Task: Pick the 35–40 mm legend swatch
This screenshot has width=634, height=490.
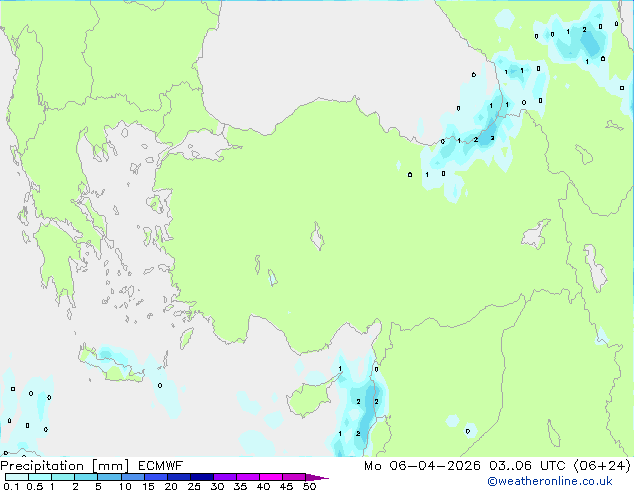Action: [248, 477]
